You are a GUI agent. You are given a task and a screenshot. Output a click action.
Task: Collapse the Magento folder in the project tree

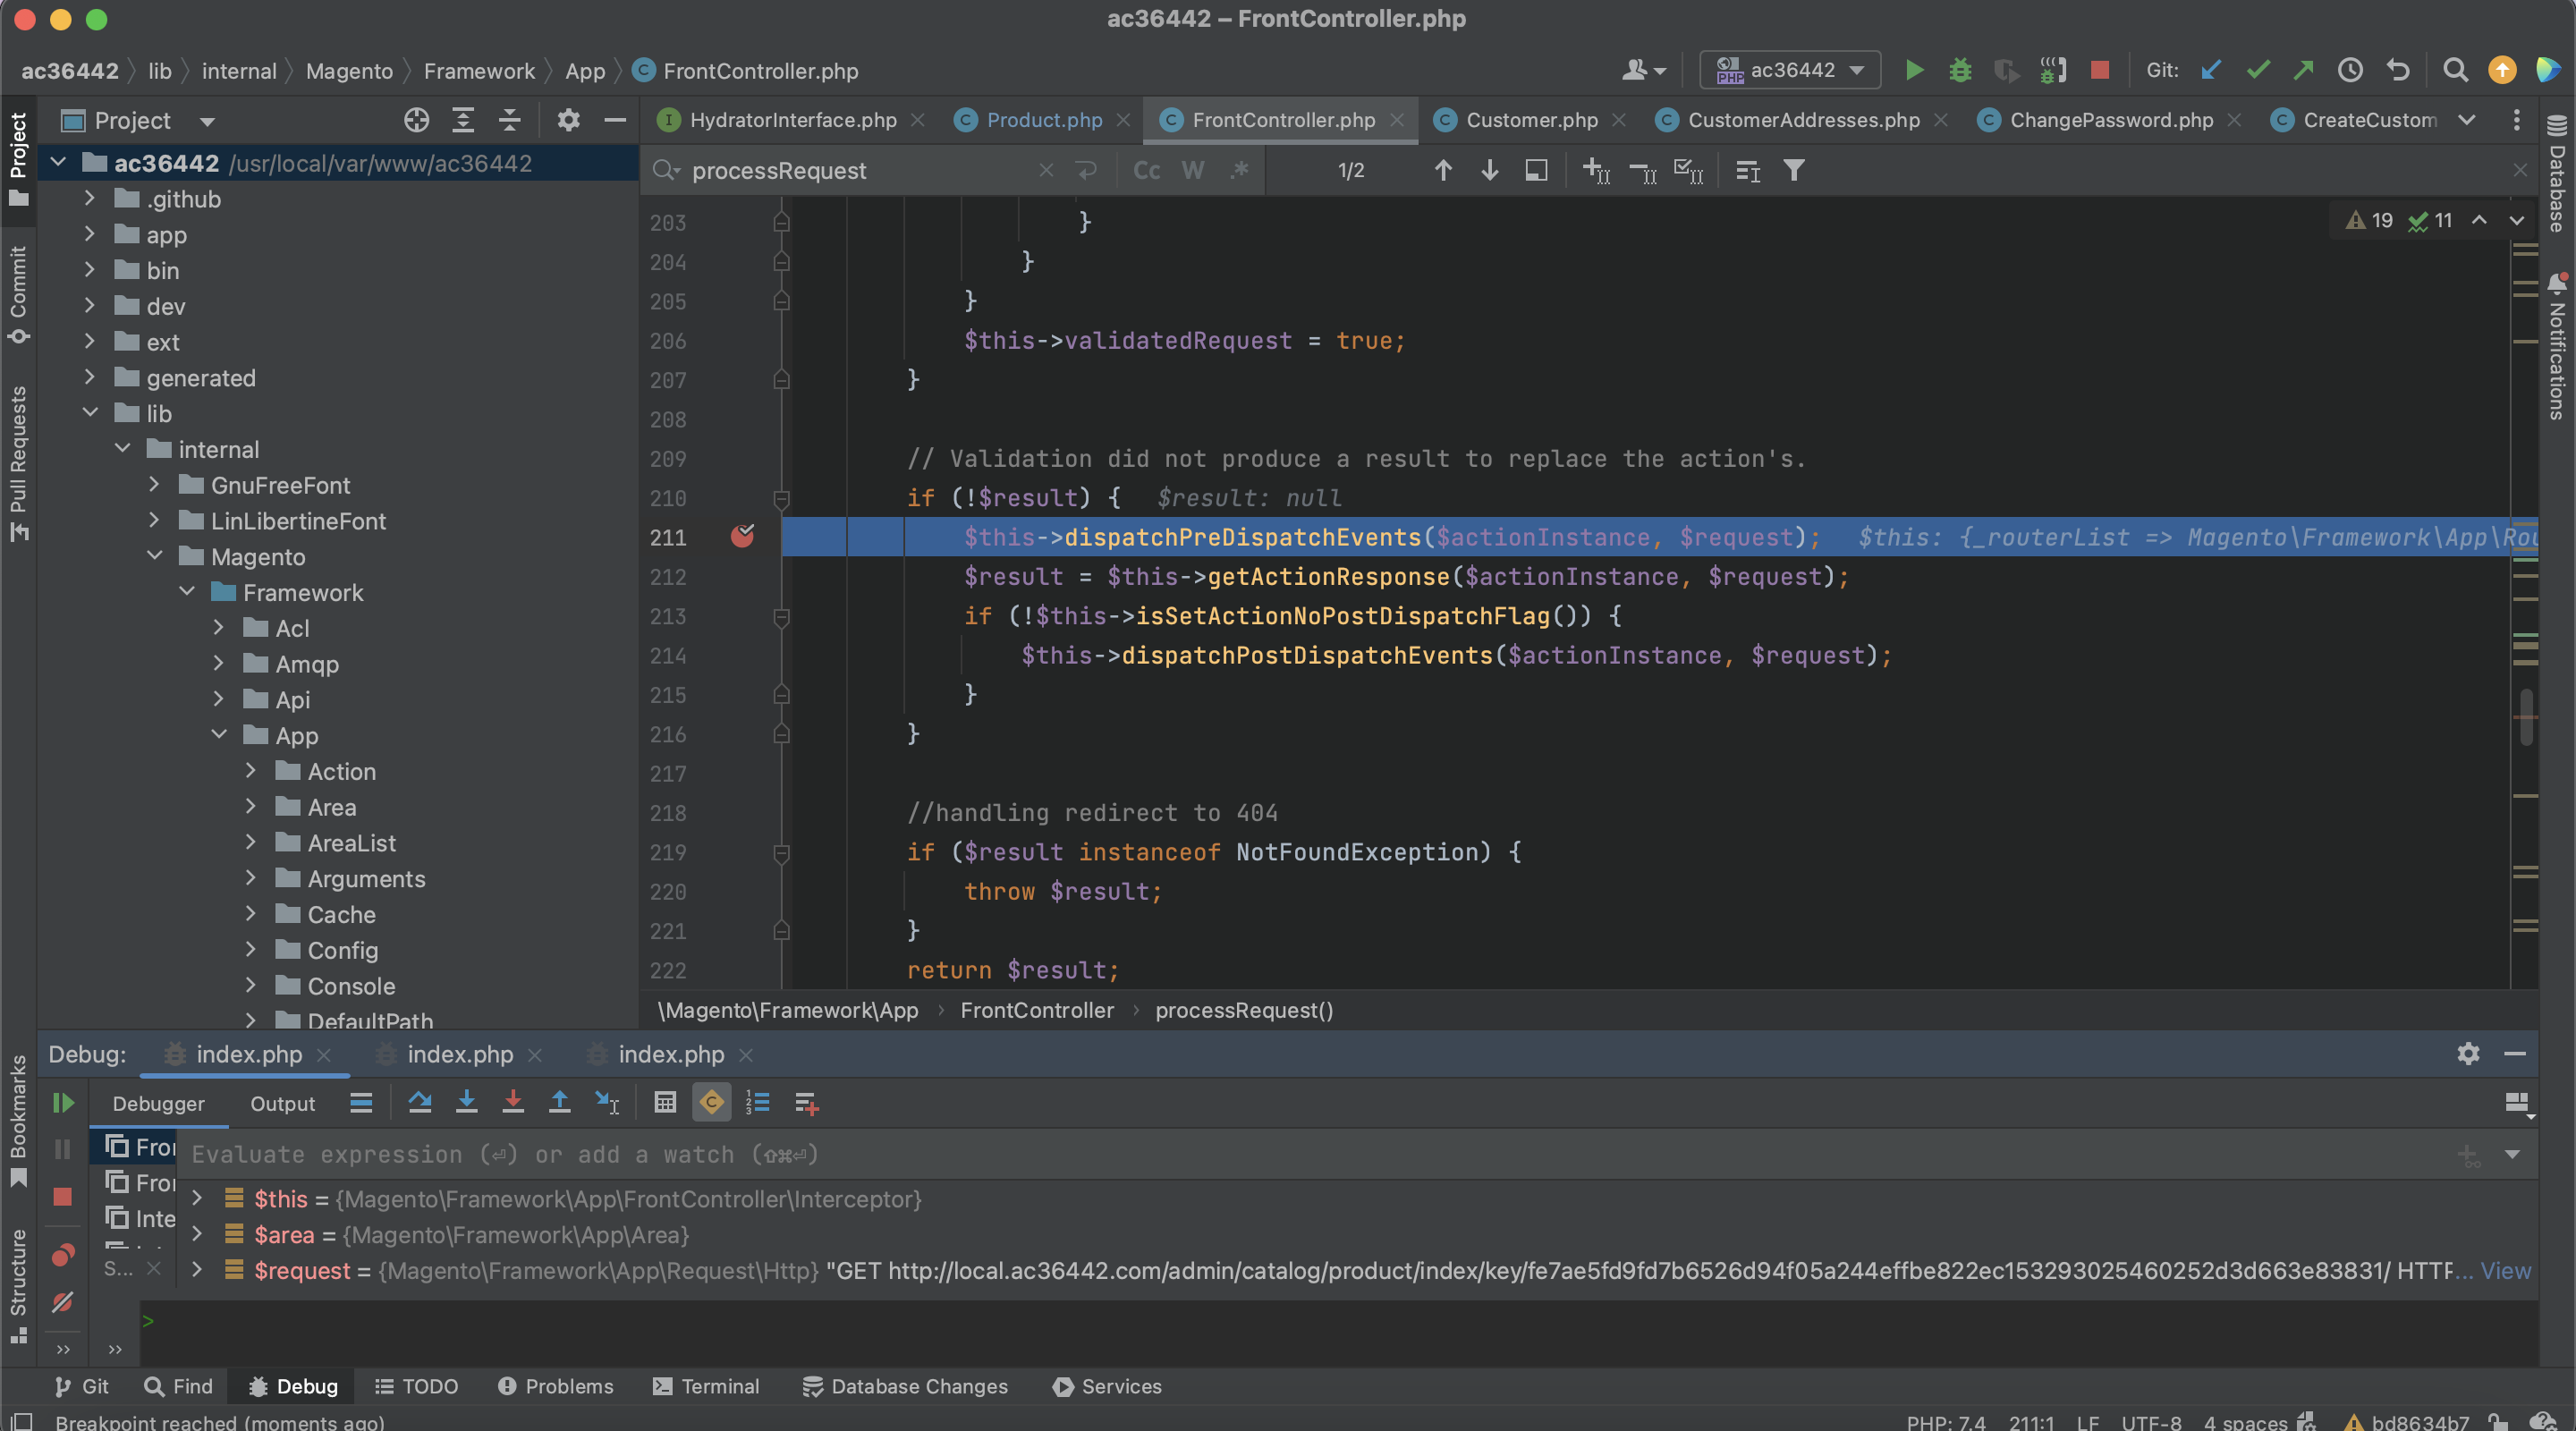pyautogui.click(x=155, y=556)
